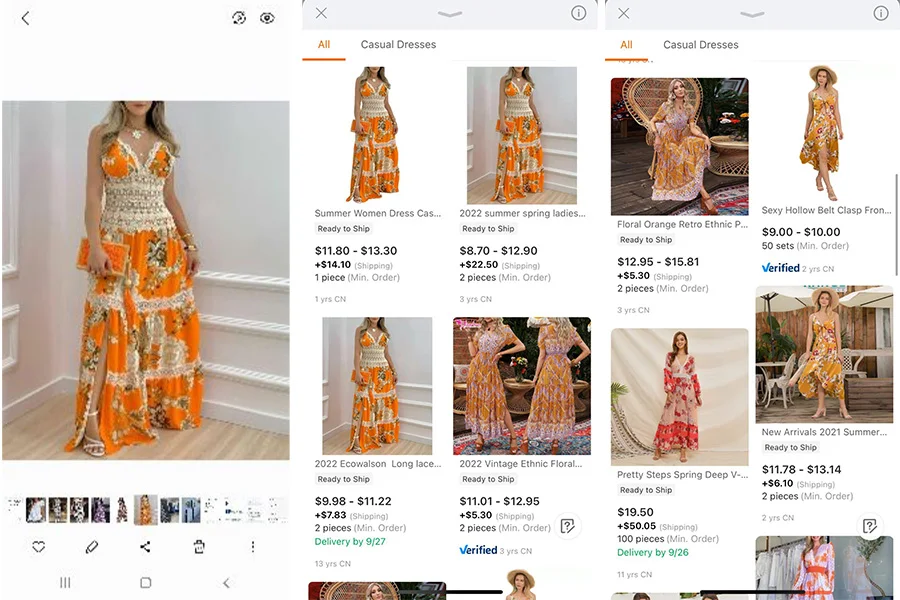The width and height of the screenshot is (900, 600).
Task: Share the dress photo
Action: click(x=145, y=547)
